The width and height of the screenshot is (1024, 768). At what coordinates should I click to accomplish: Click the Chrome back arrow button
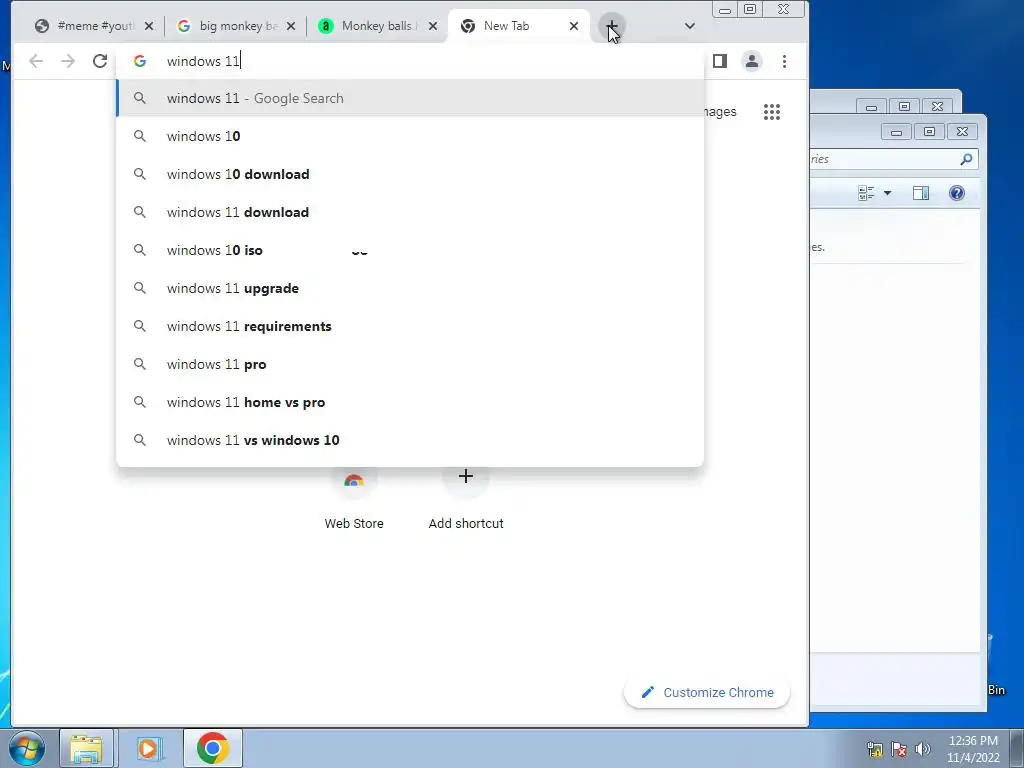coord(36,61)
